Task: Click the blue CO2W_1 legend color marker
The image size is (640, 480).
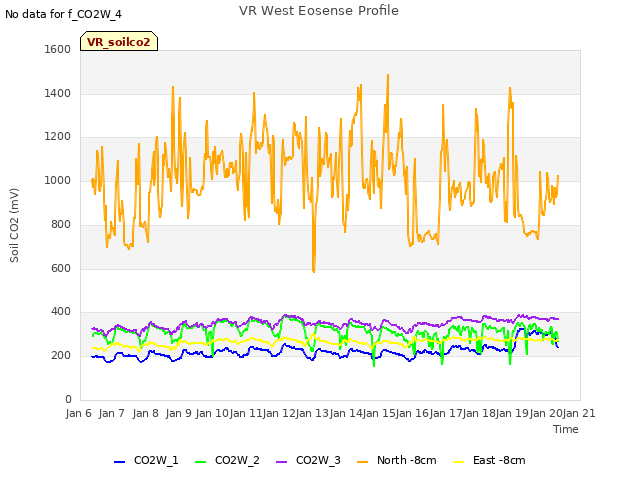Action: click(x=119, y=462)
